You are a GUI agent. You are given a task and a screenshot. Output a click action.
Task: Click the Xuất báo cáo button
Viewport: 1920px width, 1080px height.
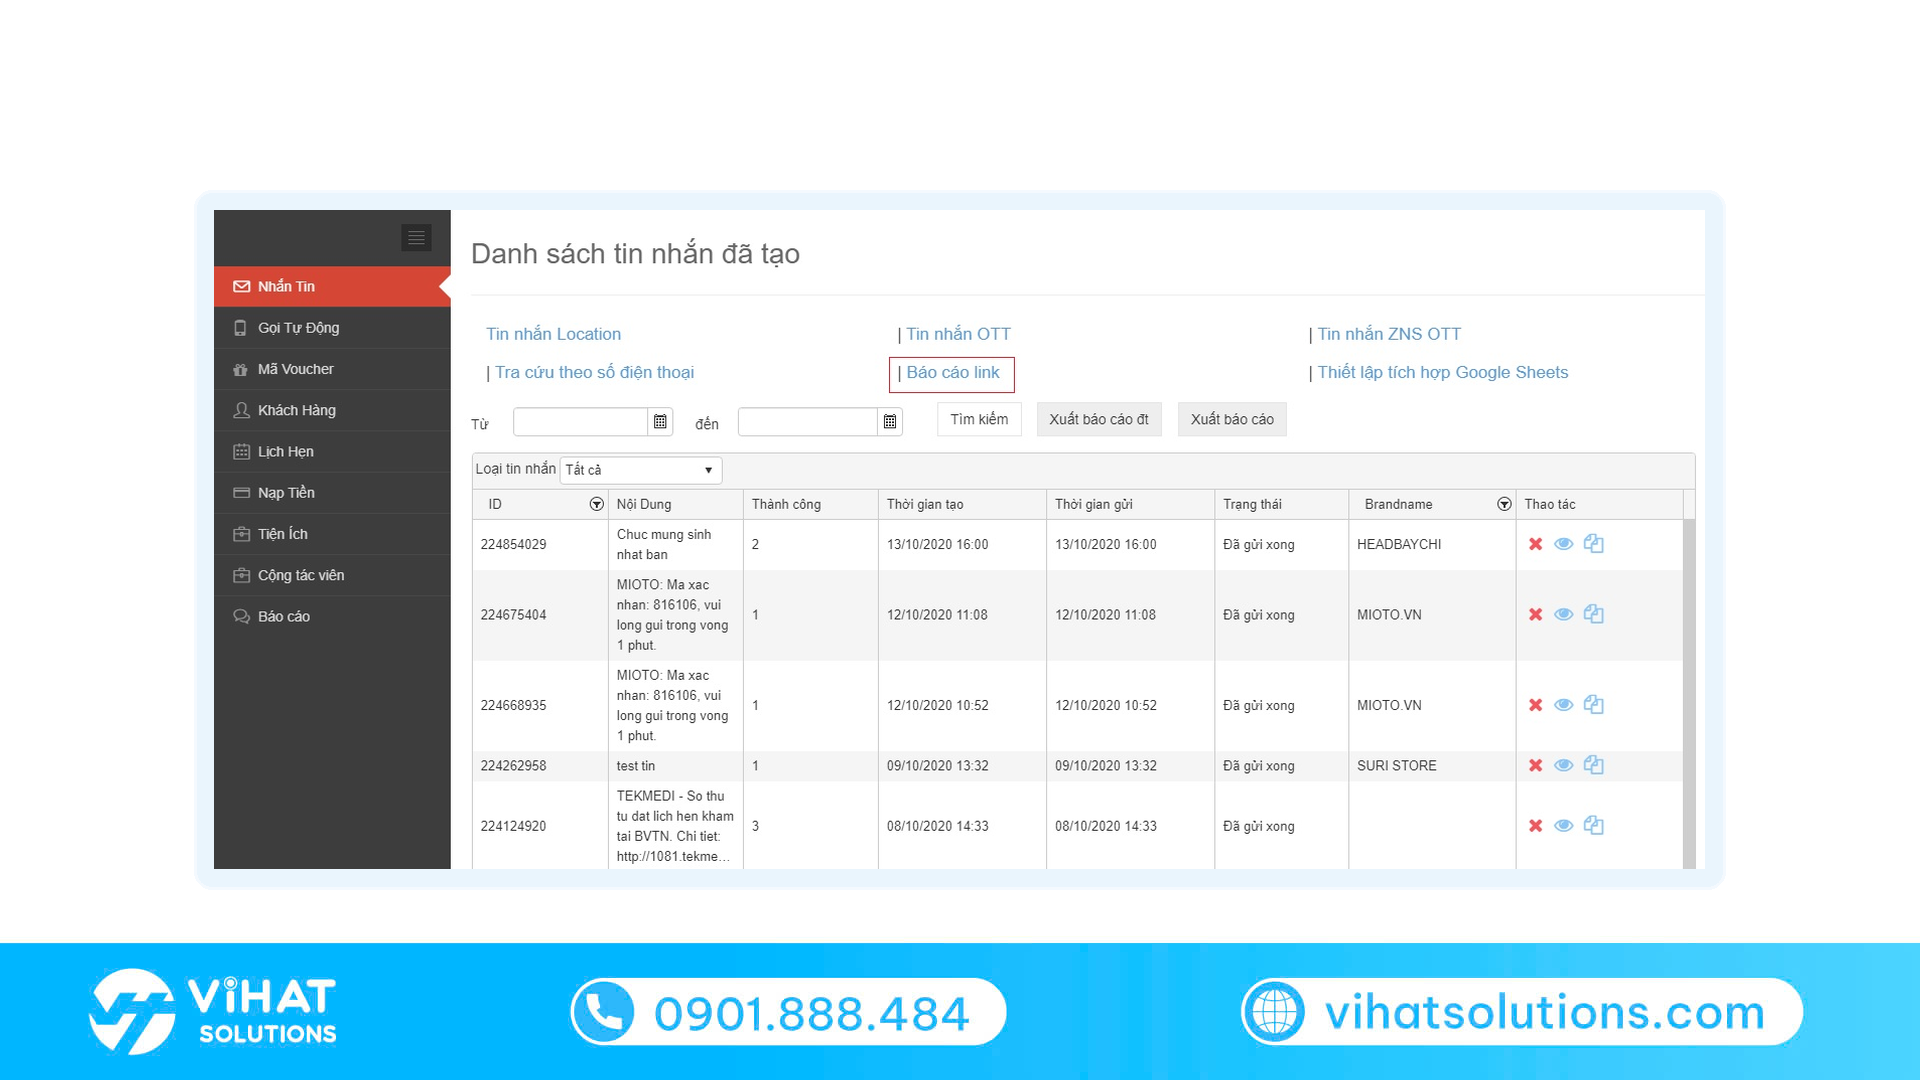tap(1232, 419)
